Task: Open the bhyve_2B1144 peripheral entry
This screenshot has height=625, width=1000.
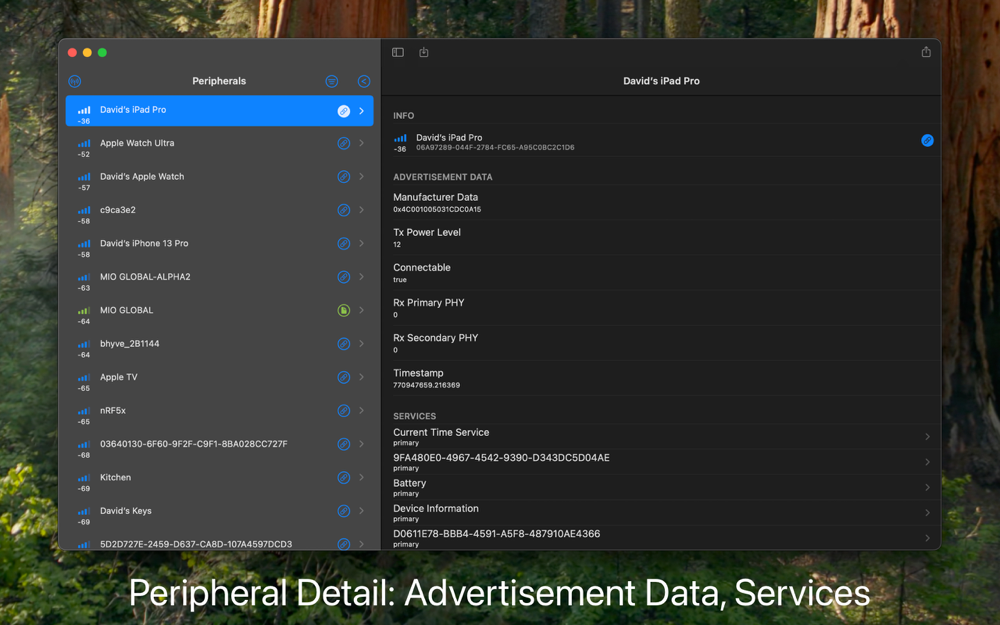Action: click(x=219, y=348)
